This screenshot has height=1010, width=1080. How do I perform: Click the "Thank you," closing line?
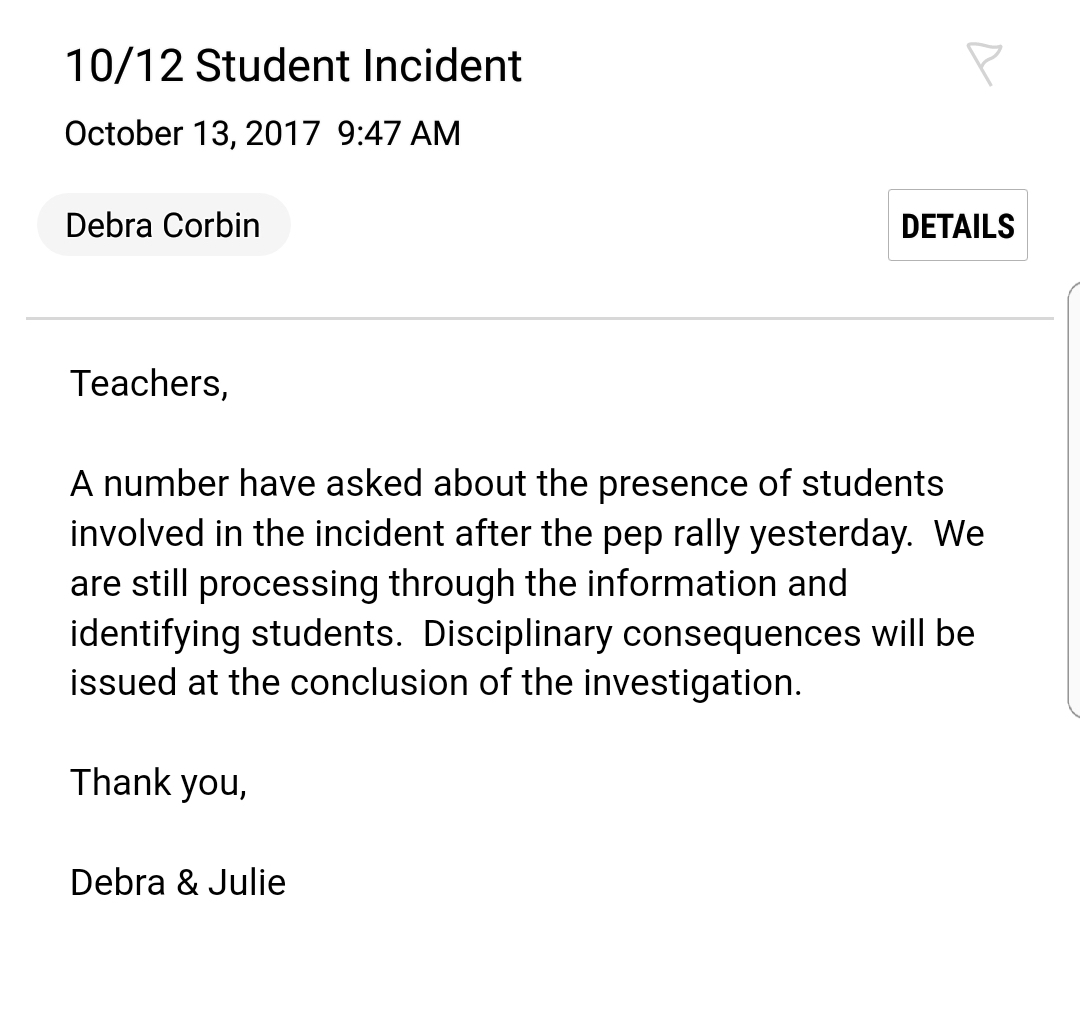pyautogui.click(x=158, y=782)
